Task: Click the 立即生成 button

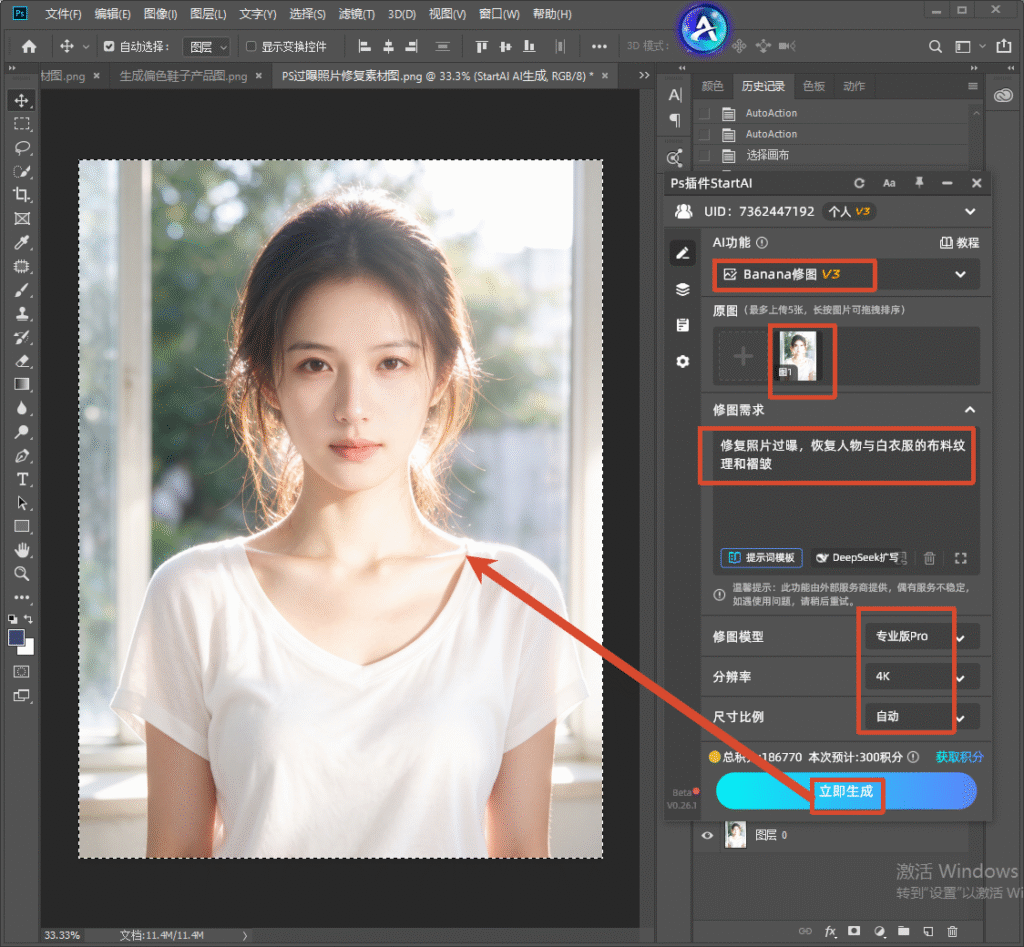Action: tap(846, 792)
